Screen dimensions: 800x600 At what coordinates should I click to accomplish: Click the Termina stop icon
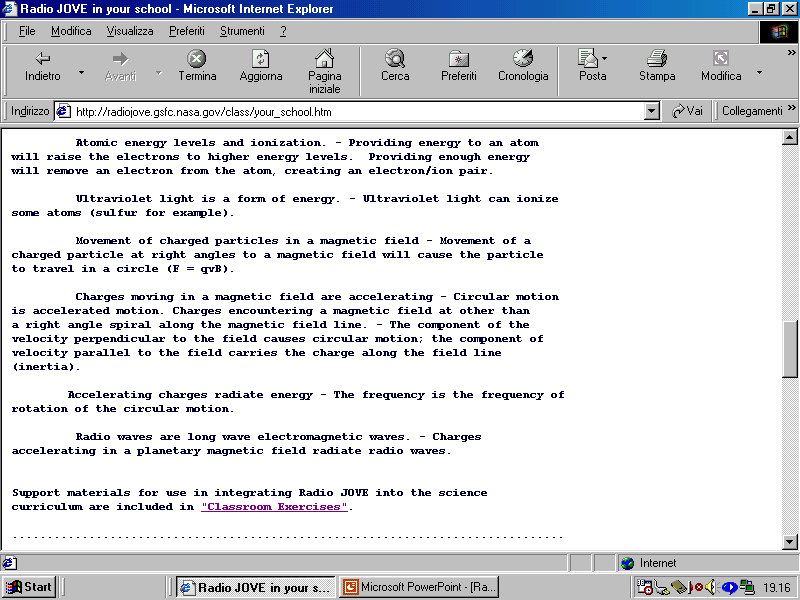tap(197, 59)
